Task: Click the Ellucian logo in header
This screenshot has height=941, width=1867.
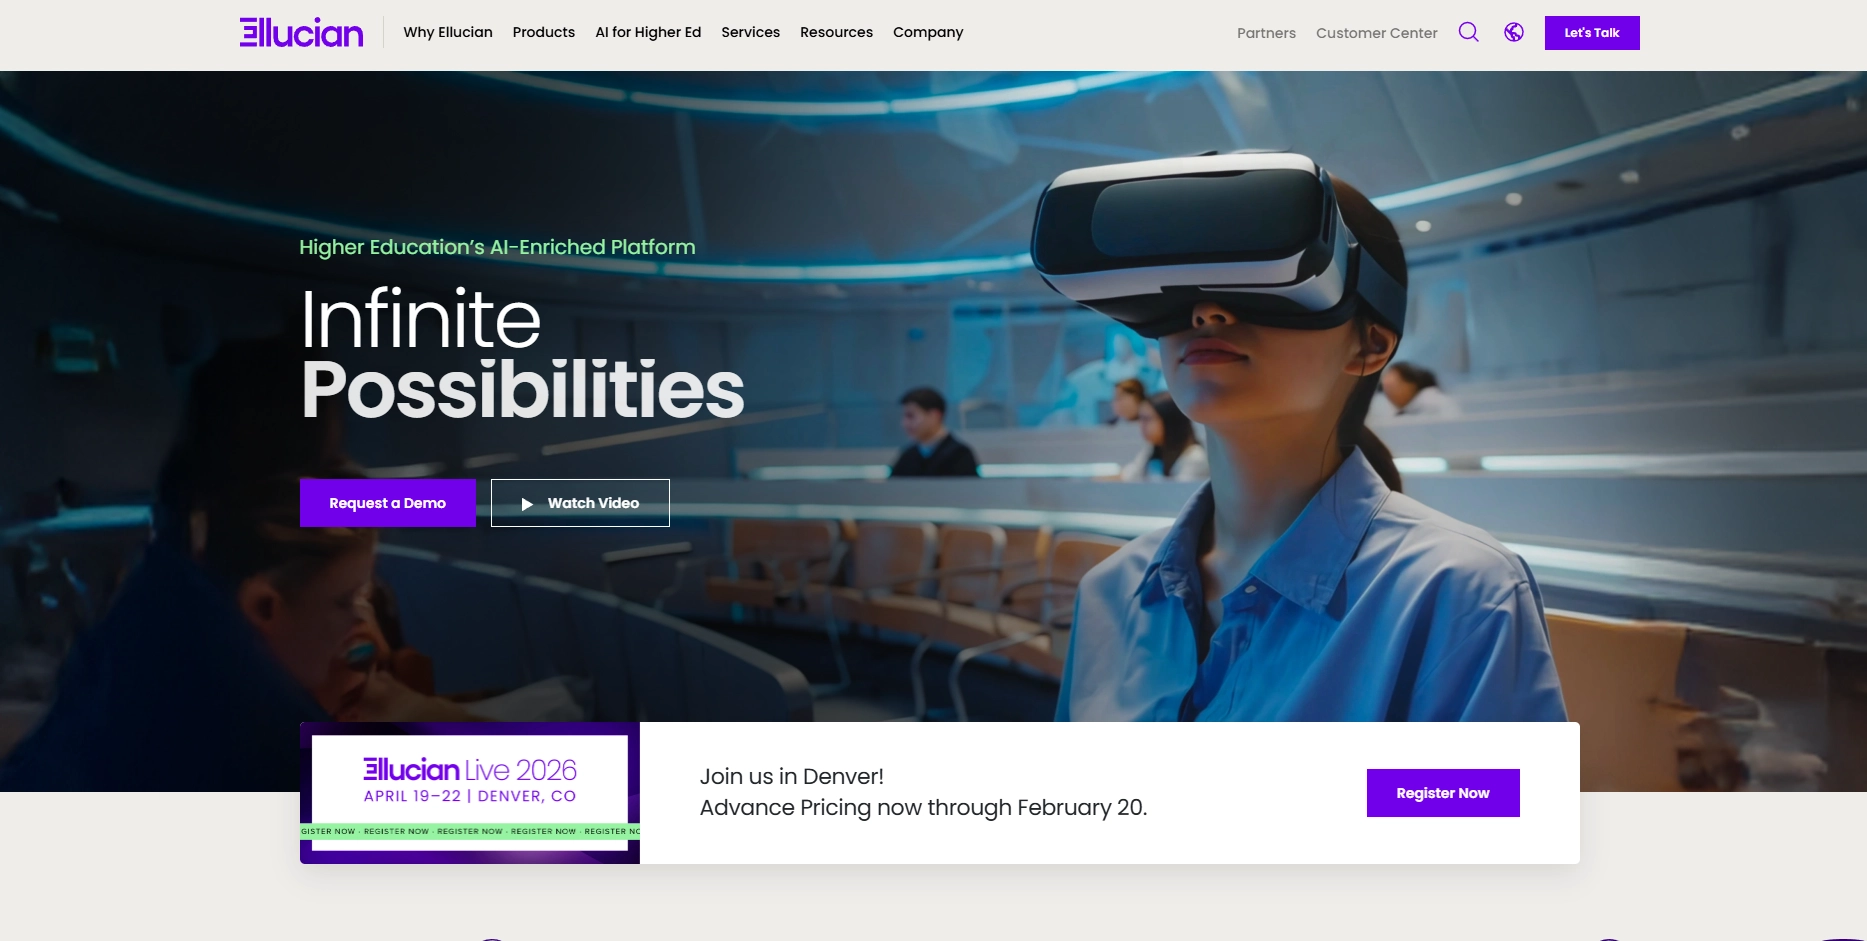Action: click(x=301, y=32)
